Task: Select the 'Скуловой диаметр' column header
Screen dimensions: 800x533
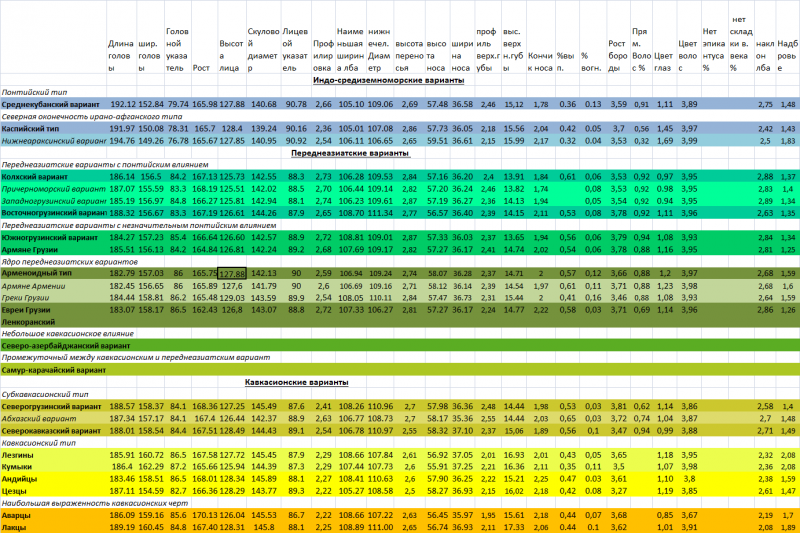Action: click(x=263, y=49)
